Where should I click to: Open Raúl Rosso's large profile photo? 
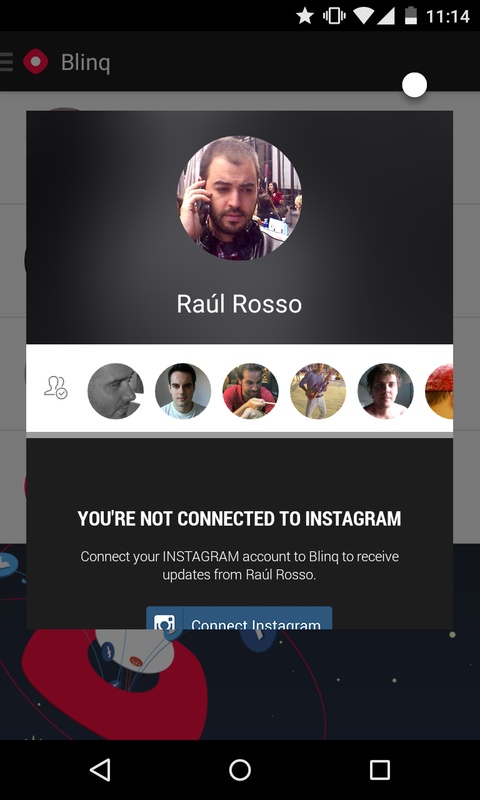[239, 198]
